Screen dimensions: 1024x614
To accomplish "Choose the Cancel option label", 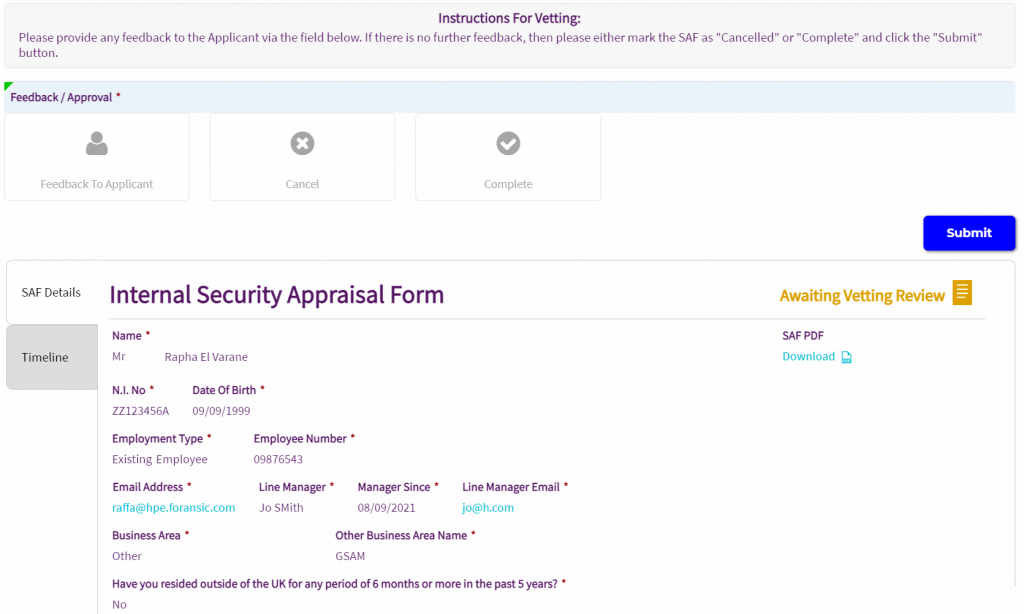I will 302,184.
